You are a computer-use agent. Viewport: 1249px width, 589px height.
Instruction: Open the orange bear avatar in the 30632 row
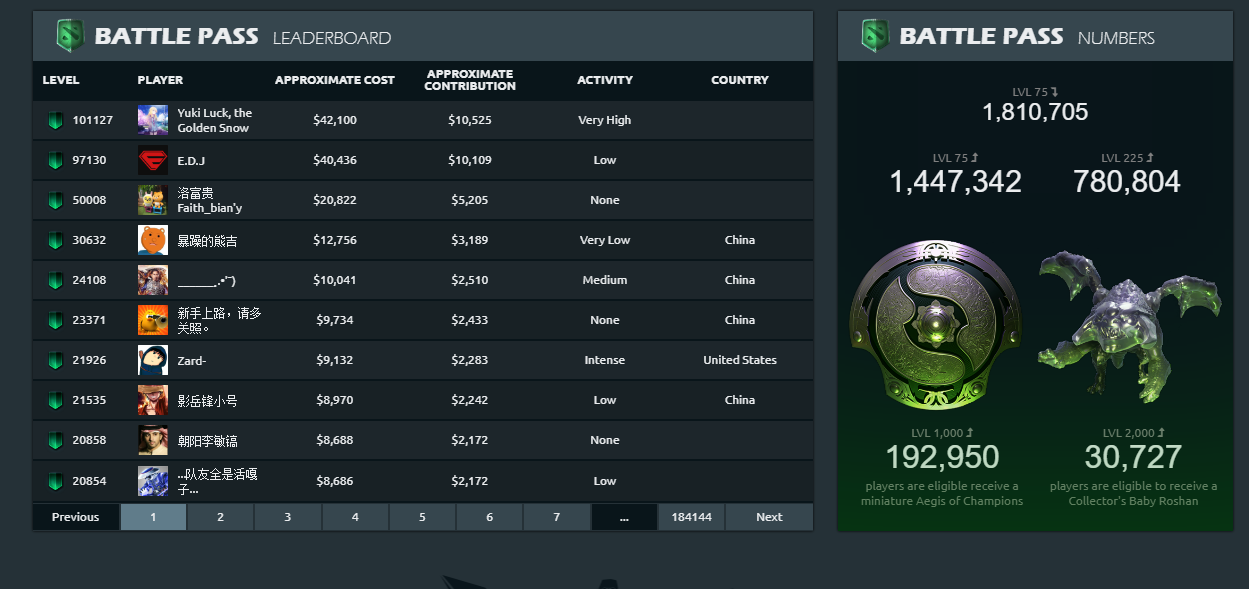pos(153,240)
